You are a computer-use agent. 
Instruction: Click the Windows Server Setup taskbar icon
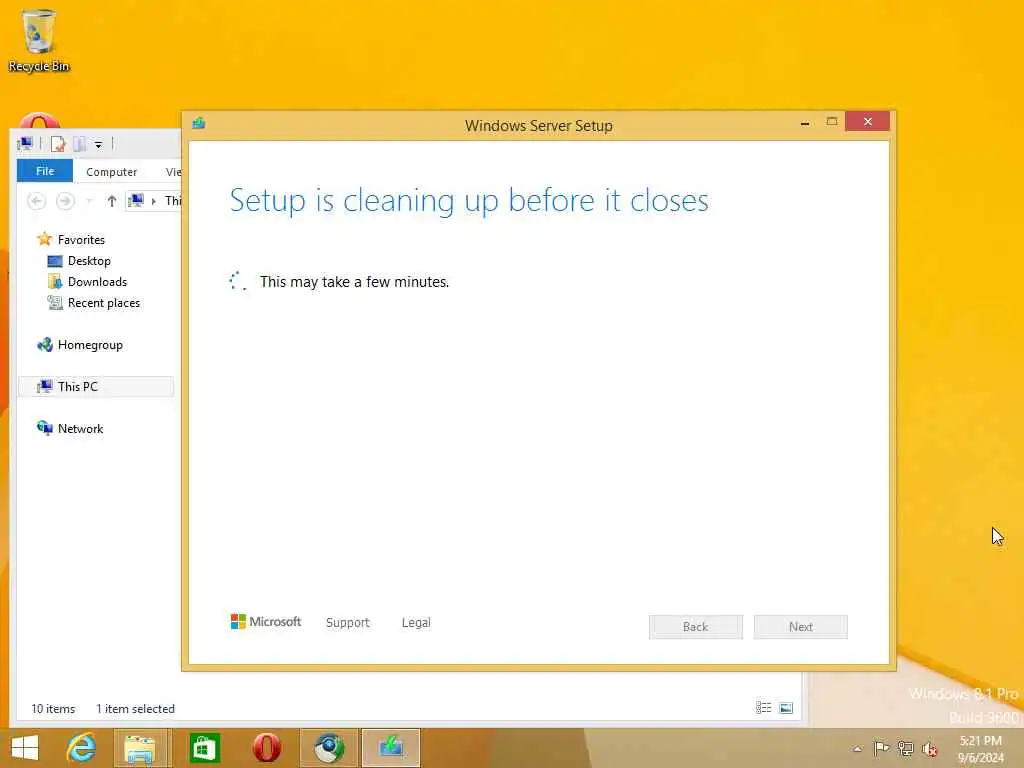(x=391, y=748)
